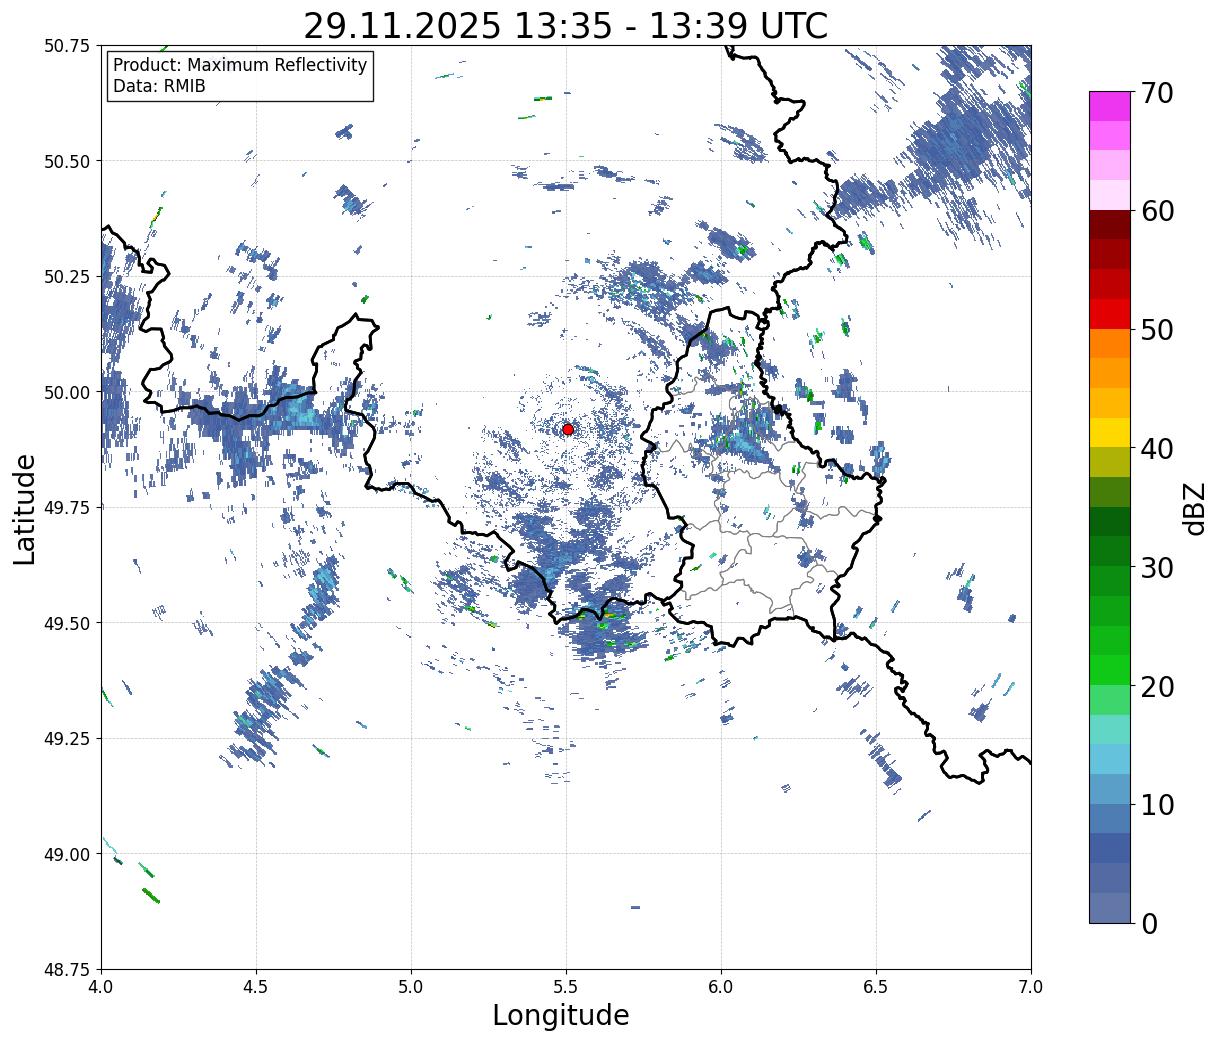Click the 50.00 latitude tick label
This screenshot has height=1040, width=1219.
pos(66,392)
